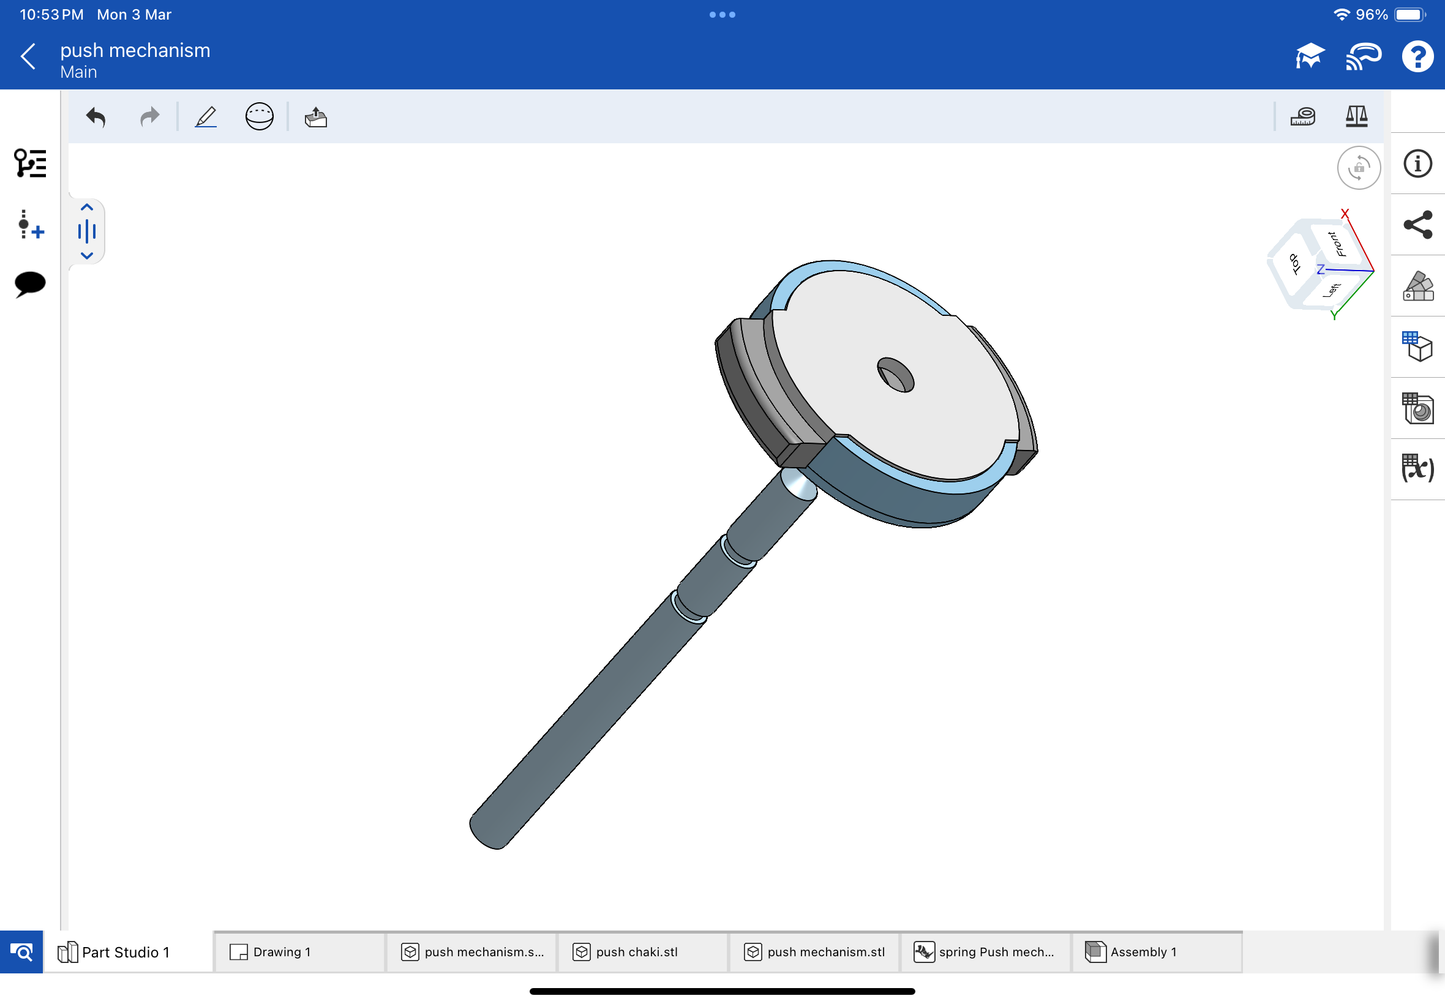Click the Front face of view cube
This screenshot has width=1445, height=1004.
pyautogui.click(x=1334, y=244)
